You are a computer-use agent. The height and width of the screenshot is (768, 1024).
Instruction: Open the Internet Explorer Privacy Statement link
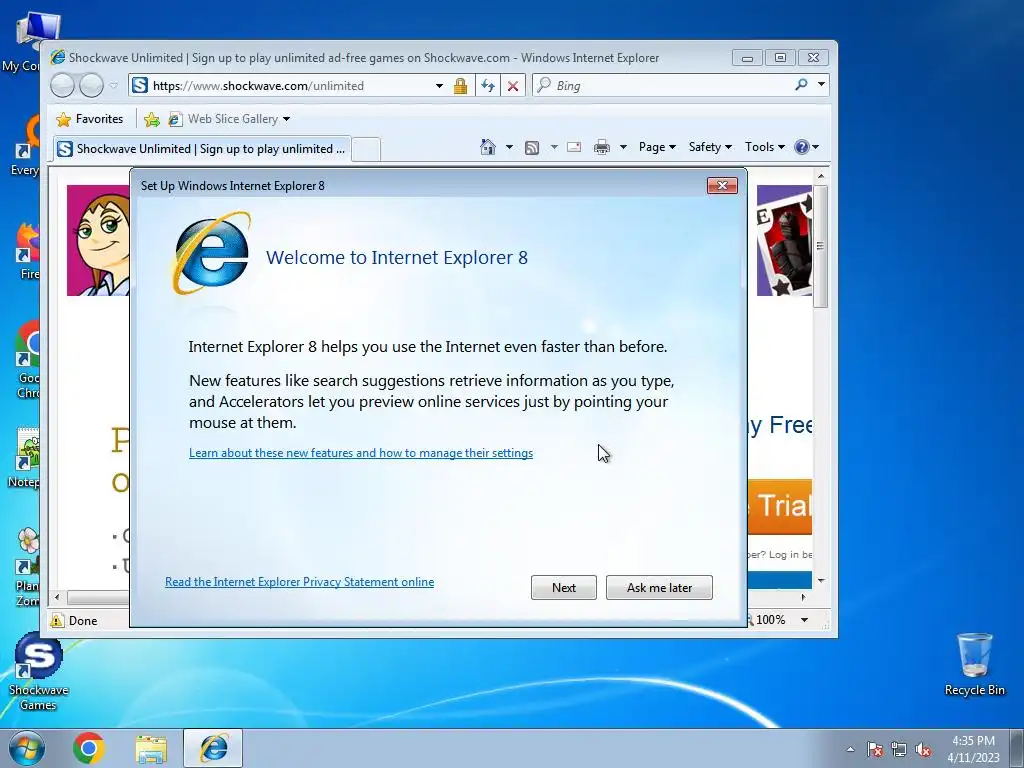[299, 582]
